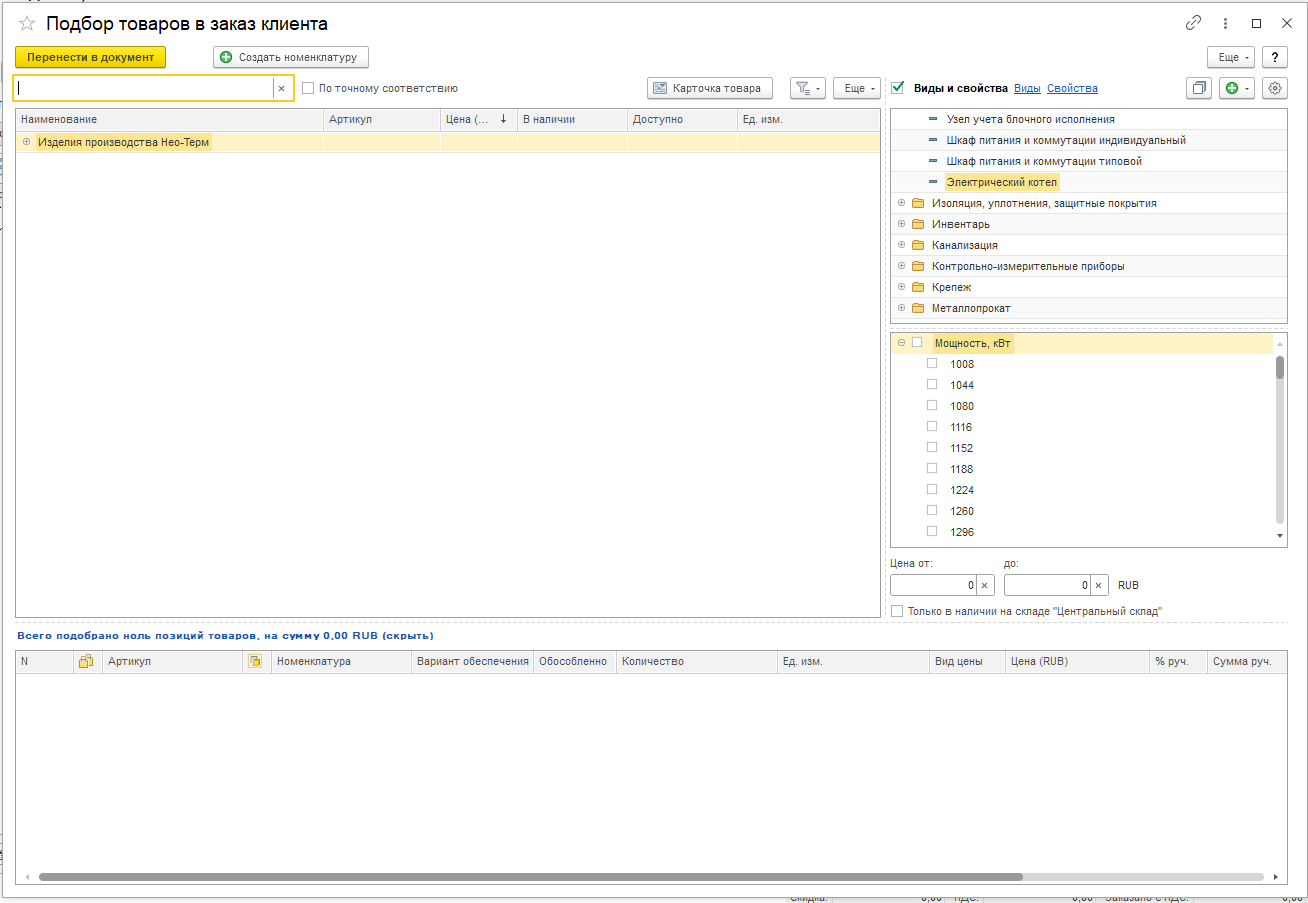Image resolution: width=1308 pixels, height=903 pixels.
Task: Enable Только в наличии на складе checkbox
Action: tap(897, 611)
